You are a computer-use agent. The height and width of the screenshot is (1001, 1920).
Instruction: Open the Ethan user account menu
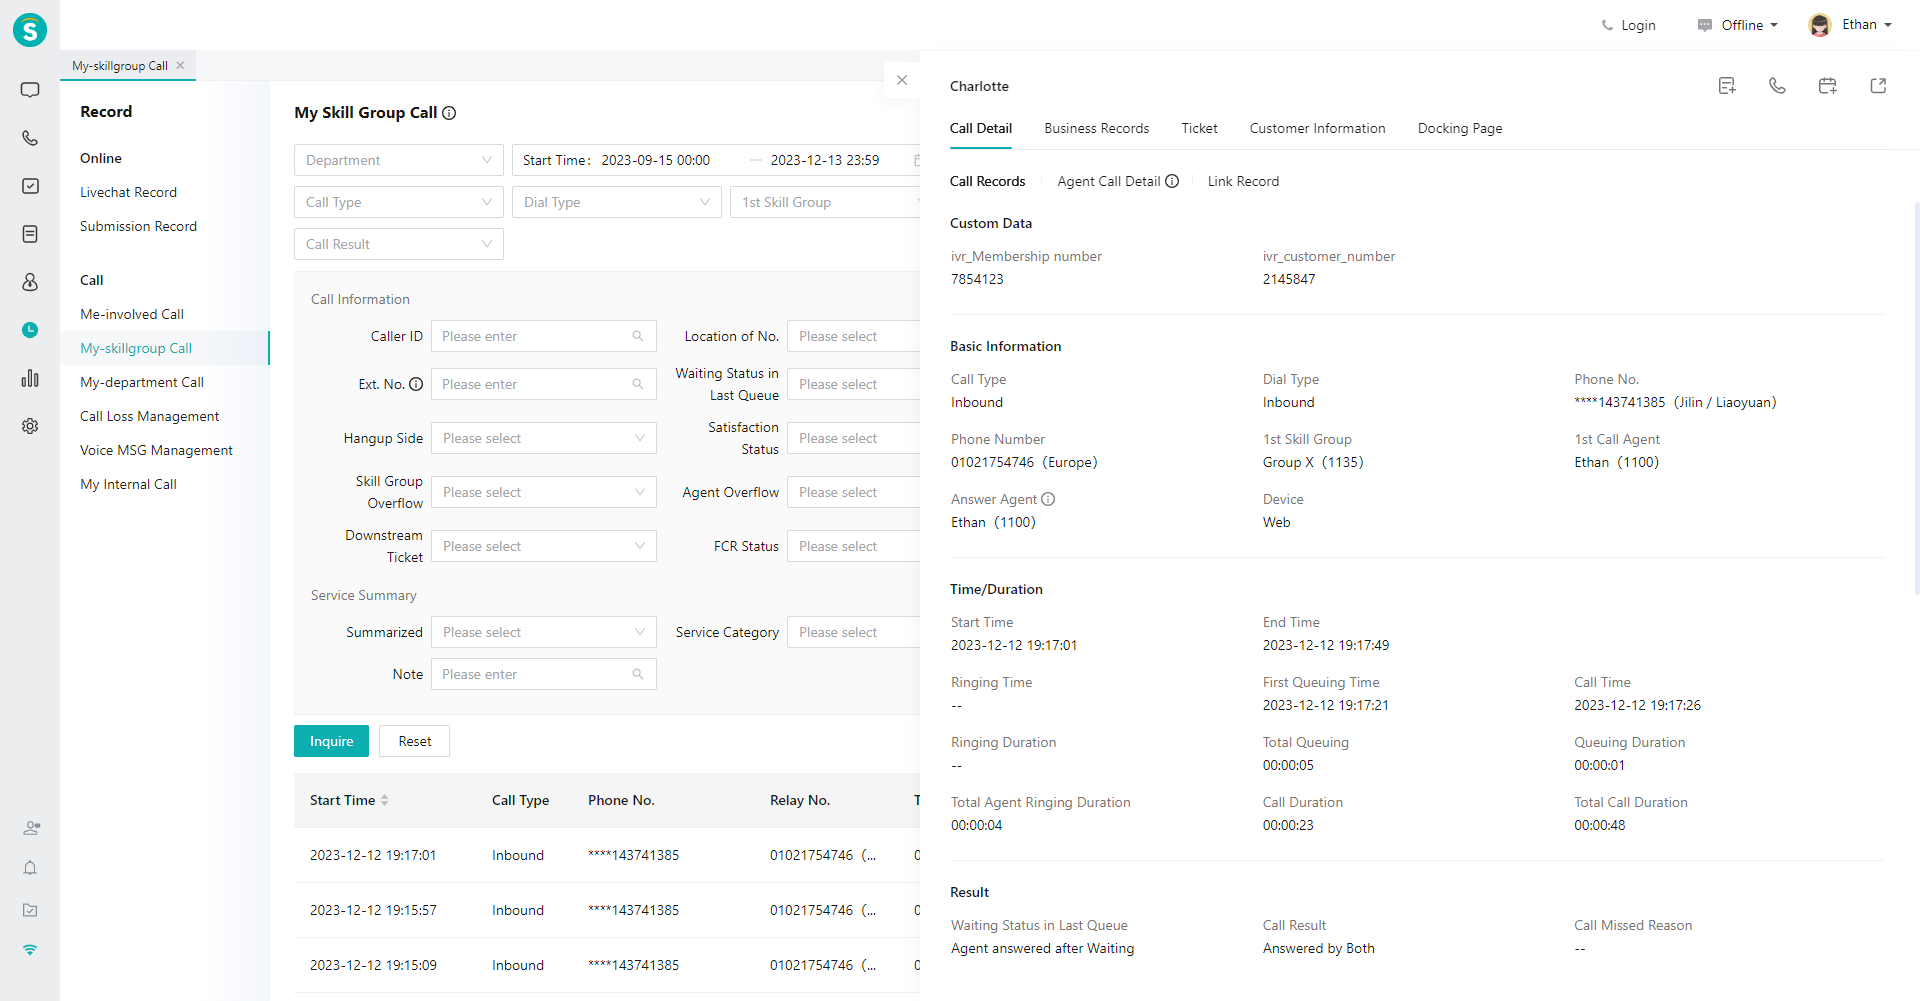click(1867, 25)
